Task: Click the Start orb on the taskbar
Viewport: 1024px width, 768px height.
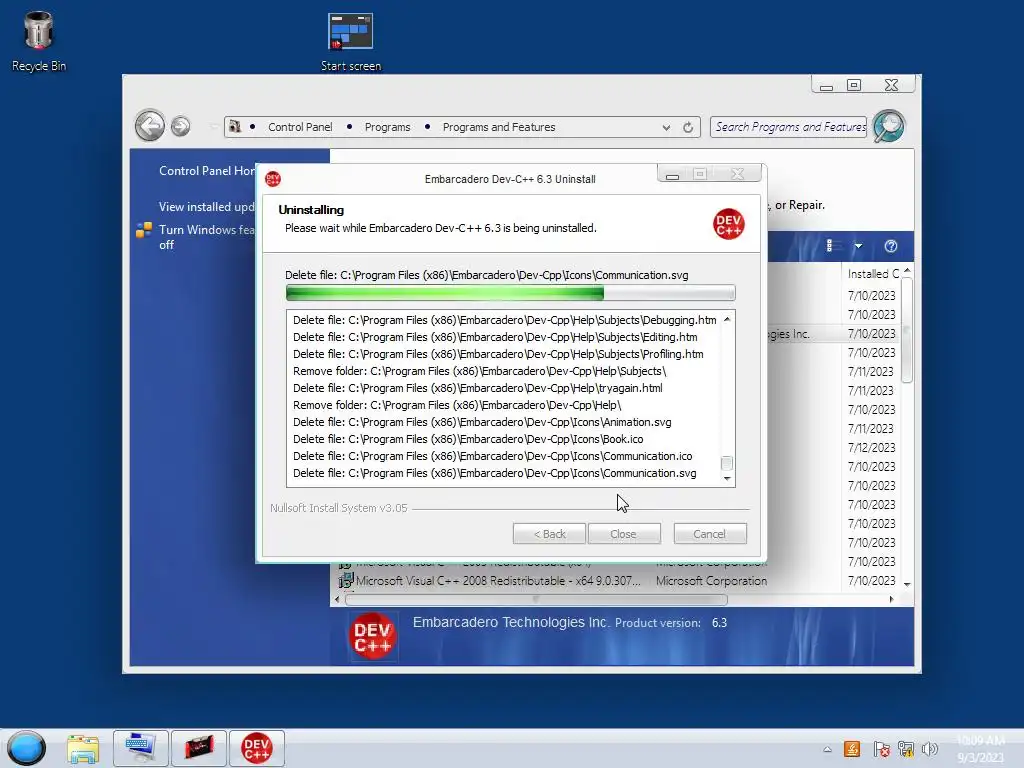Action: (27, 748)
